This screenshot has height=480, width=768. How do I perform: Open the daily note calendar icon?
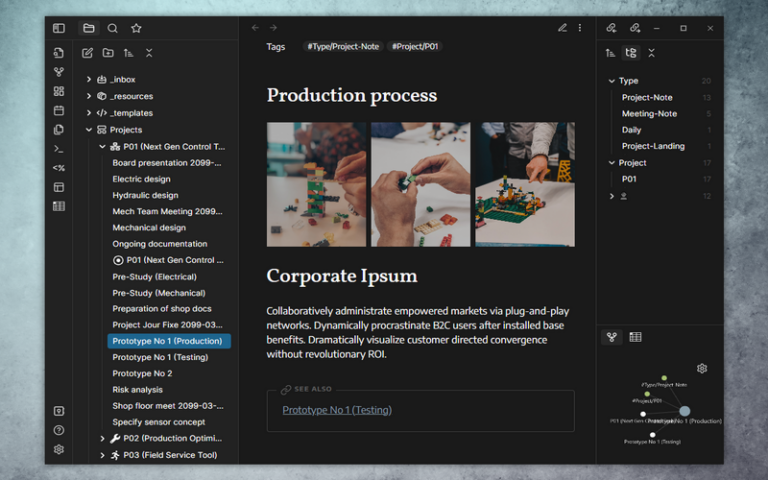[59, 110]
